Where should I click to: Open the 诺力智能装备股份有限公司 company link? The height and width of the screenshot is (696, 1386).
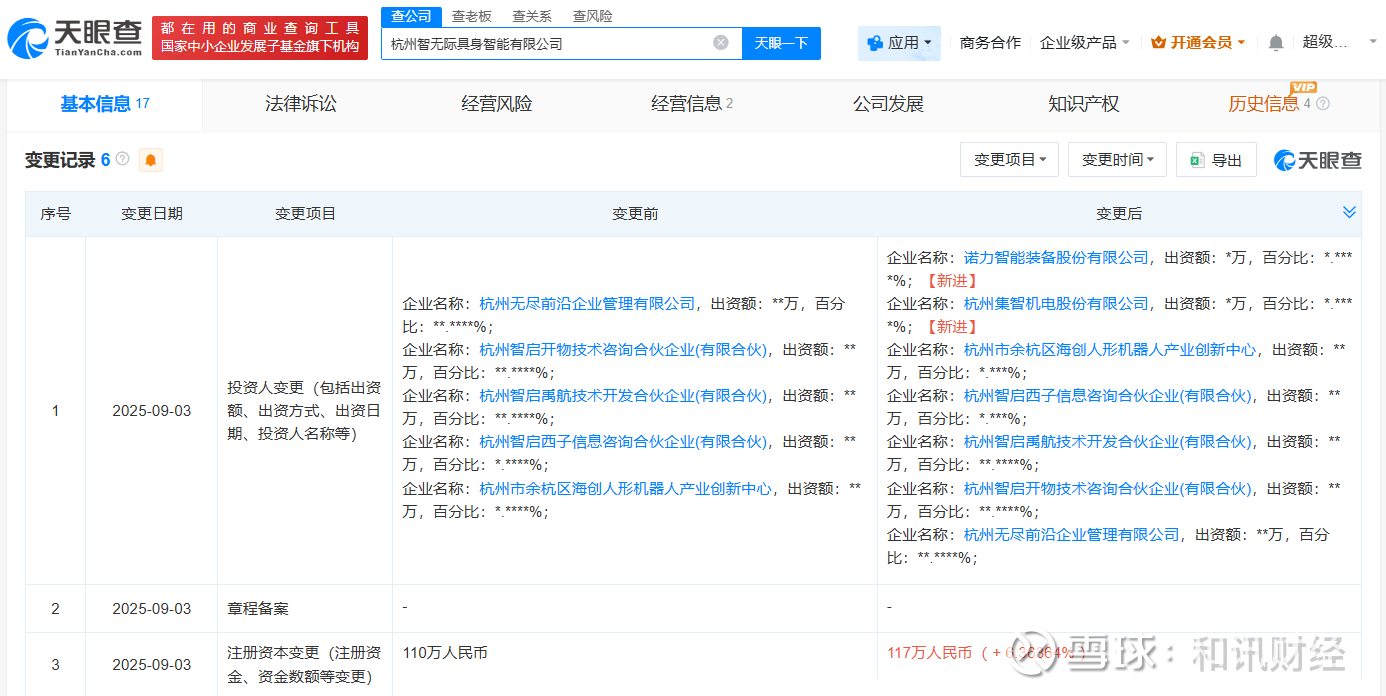pyautogui.click(x=1056, y=257)
